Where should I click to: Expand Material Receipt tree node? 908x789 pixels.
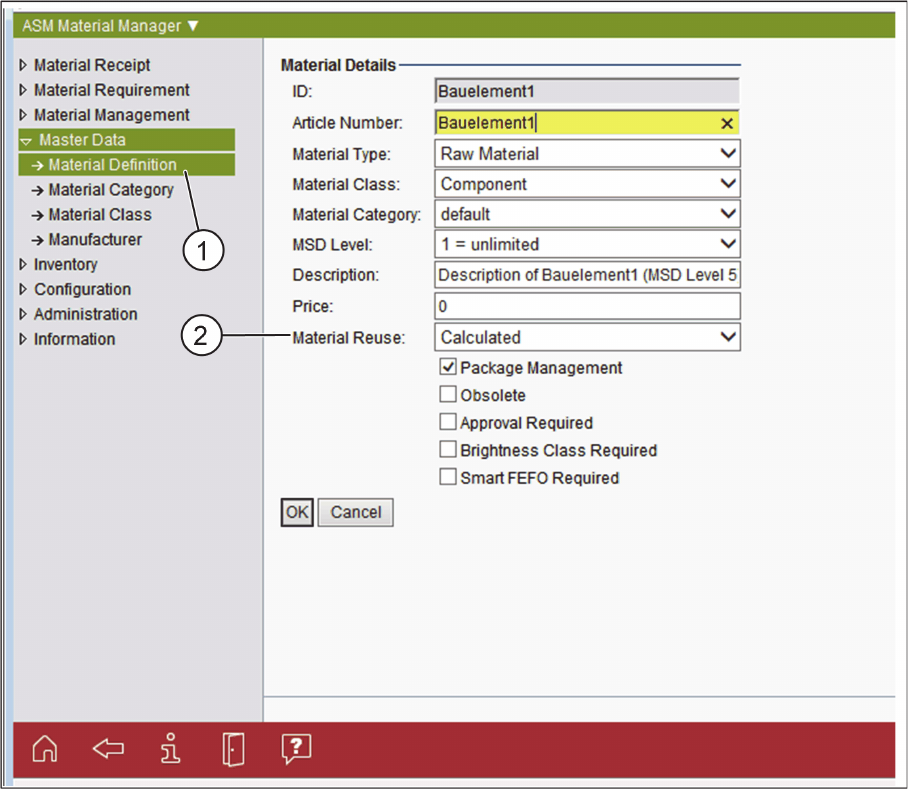23,65
